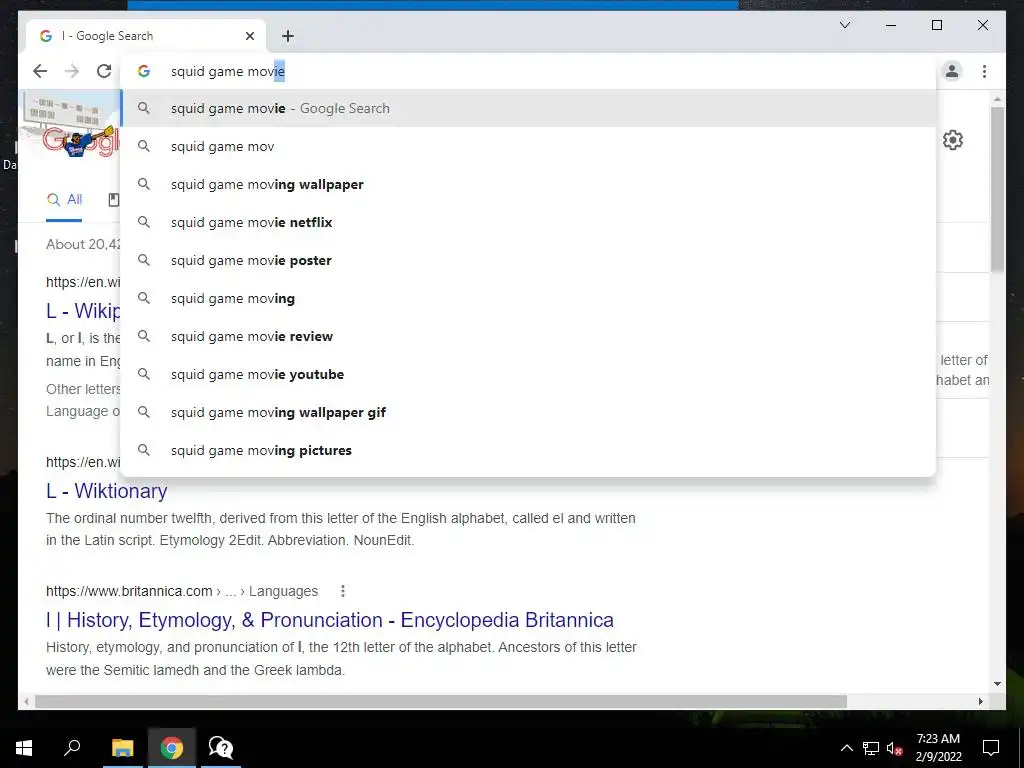The image size is (1024, 768).
Task: Open the network status tray icon
Action: (x=871, y=748)
